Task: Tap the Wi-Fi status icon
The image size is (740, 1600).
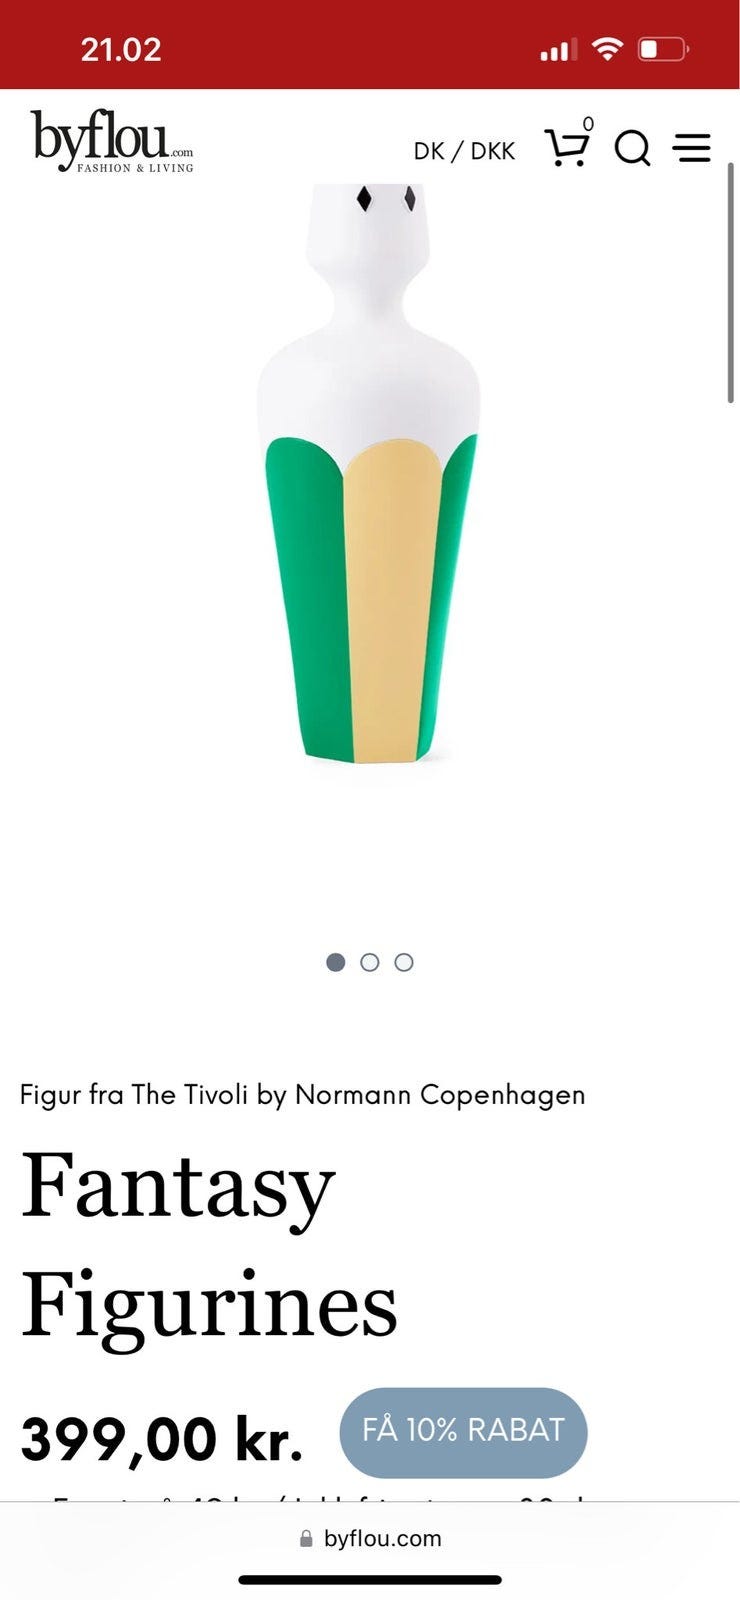Action: tap(607, 48)
